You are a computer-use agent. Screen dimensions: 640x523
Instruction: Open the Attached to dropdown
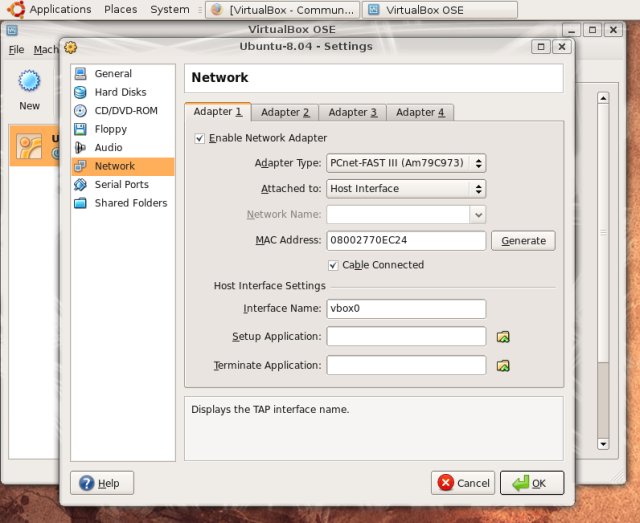(x=406, y=189)
